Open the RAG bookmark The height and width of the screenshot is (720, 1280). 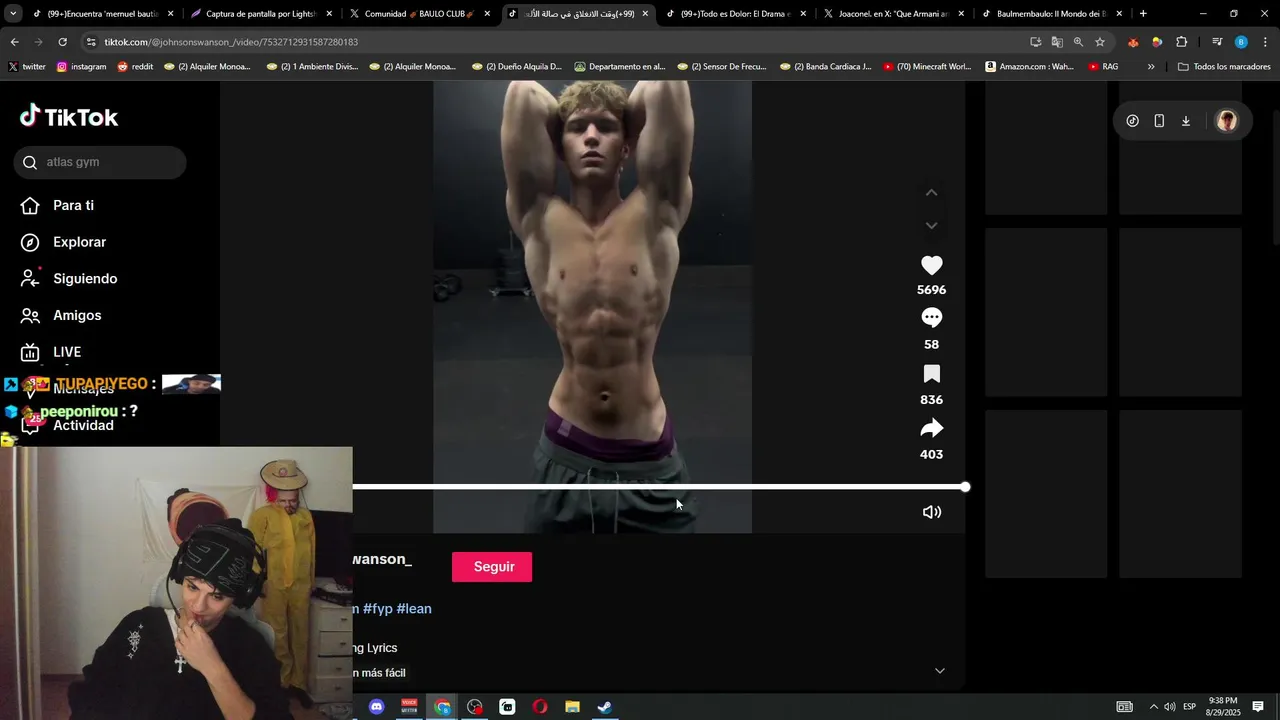coord(1103,67)
